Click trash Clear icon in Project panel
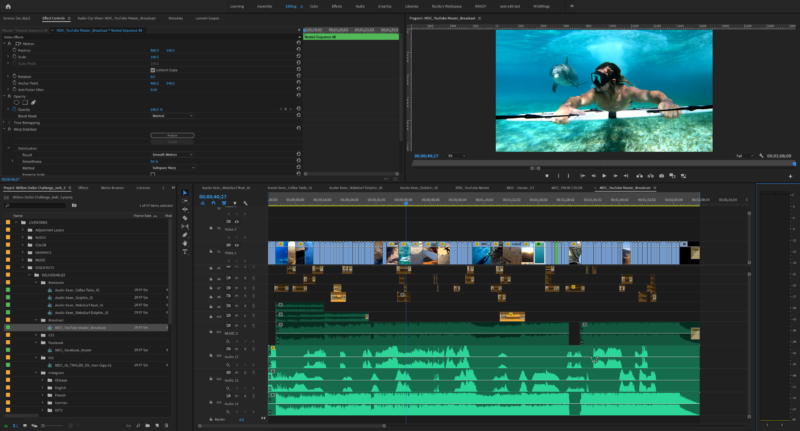Screen dimensions: 800x431 [x=166, y=425]
